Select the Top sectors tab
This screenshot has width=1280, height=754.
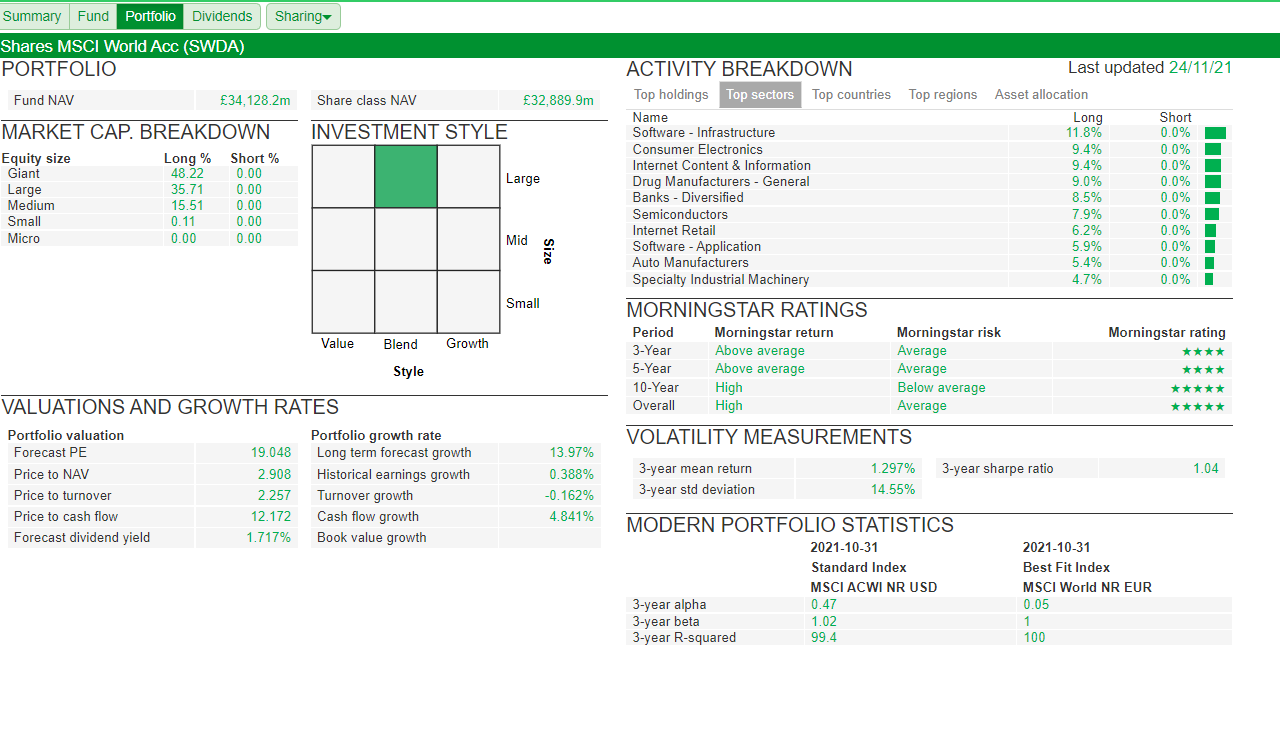click(760, 95)
